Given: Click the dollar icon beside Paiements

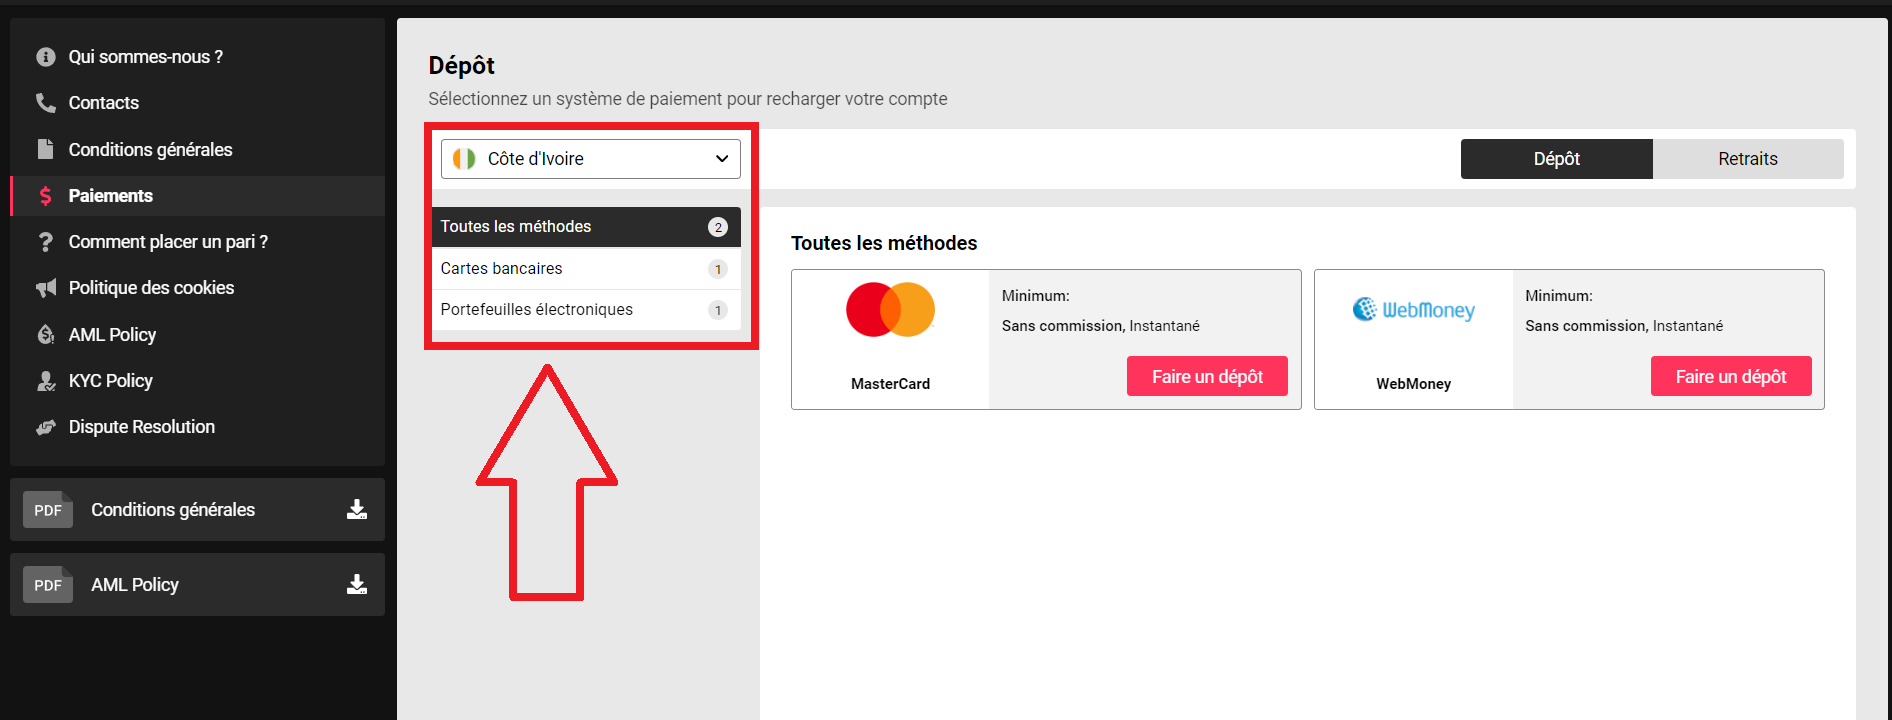Looking at the screenshot, I should [x=46, y=196].
